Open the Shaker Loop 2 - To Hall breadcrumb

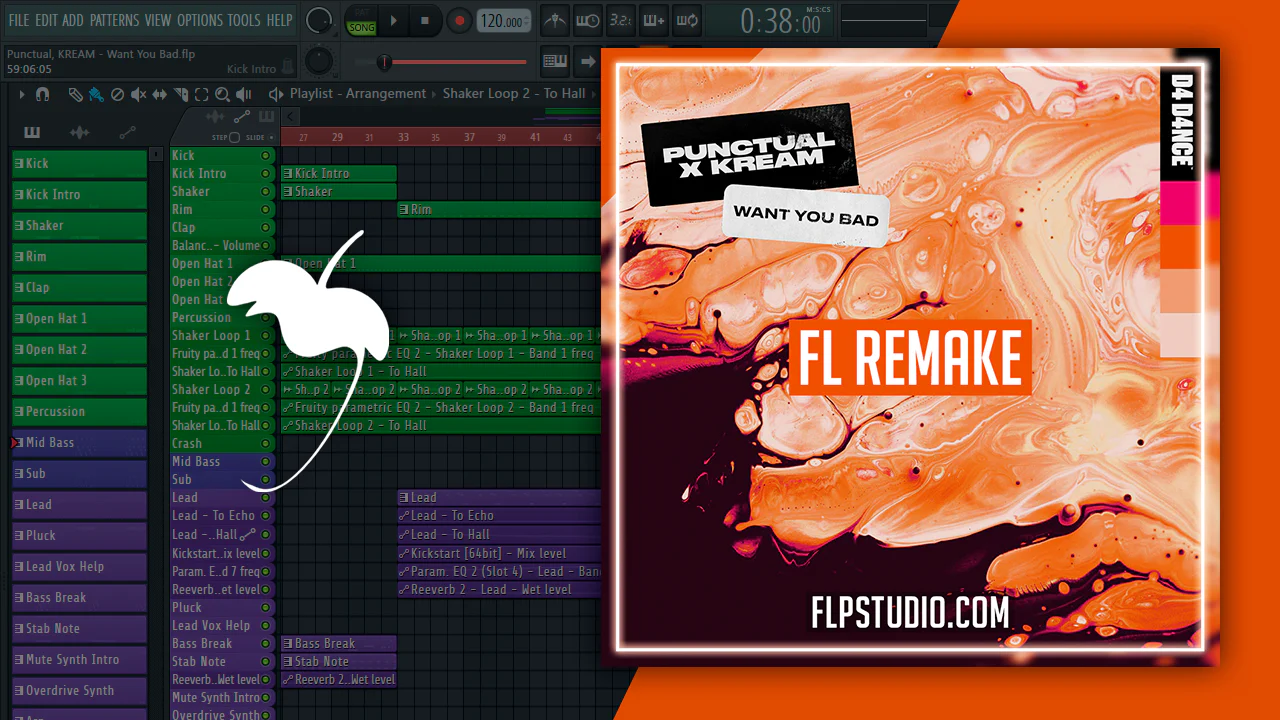click(x=514, y=94)
